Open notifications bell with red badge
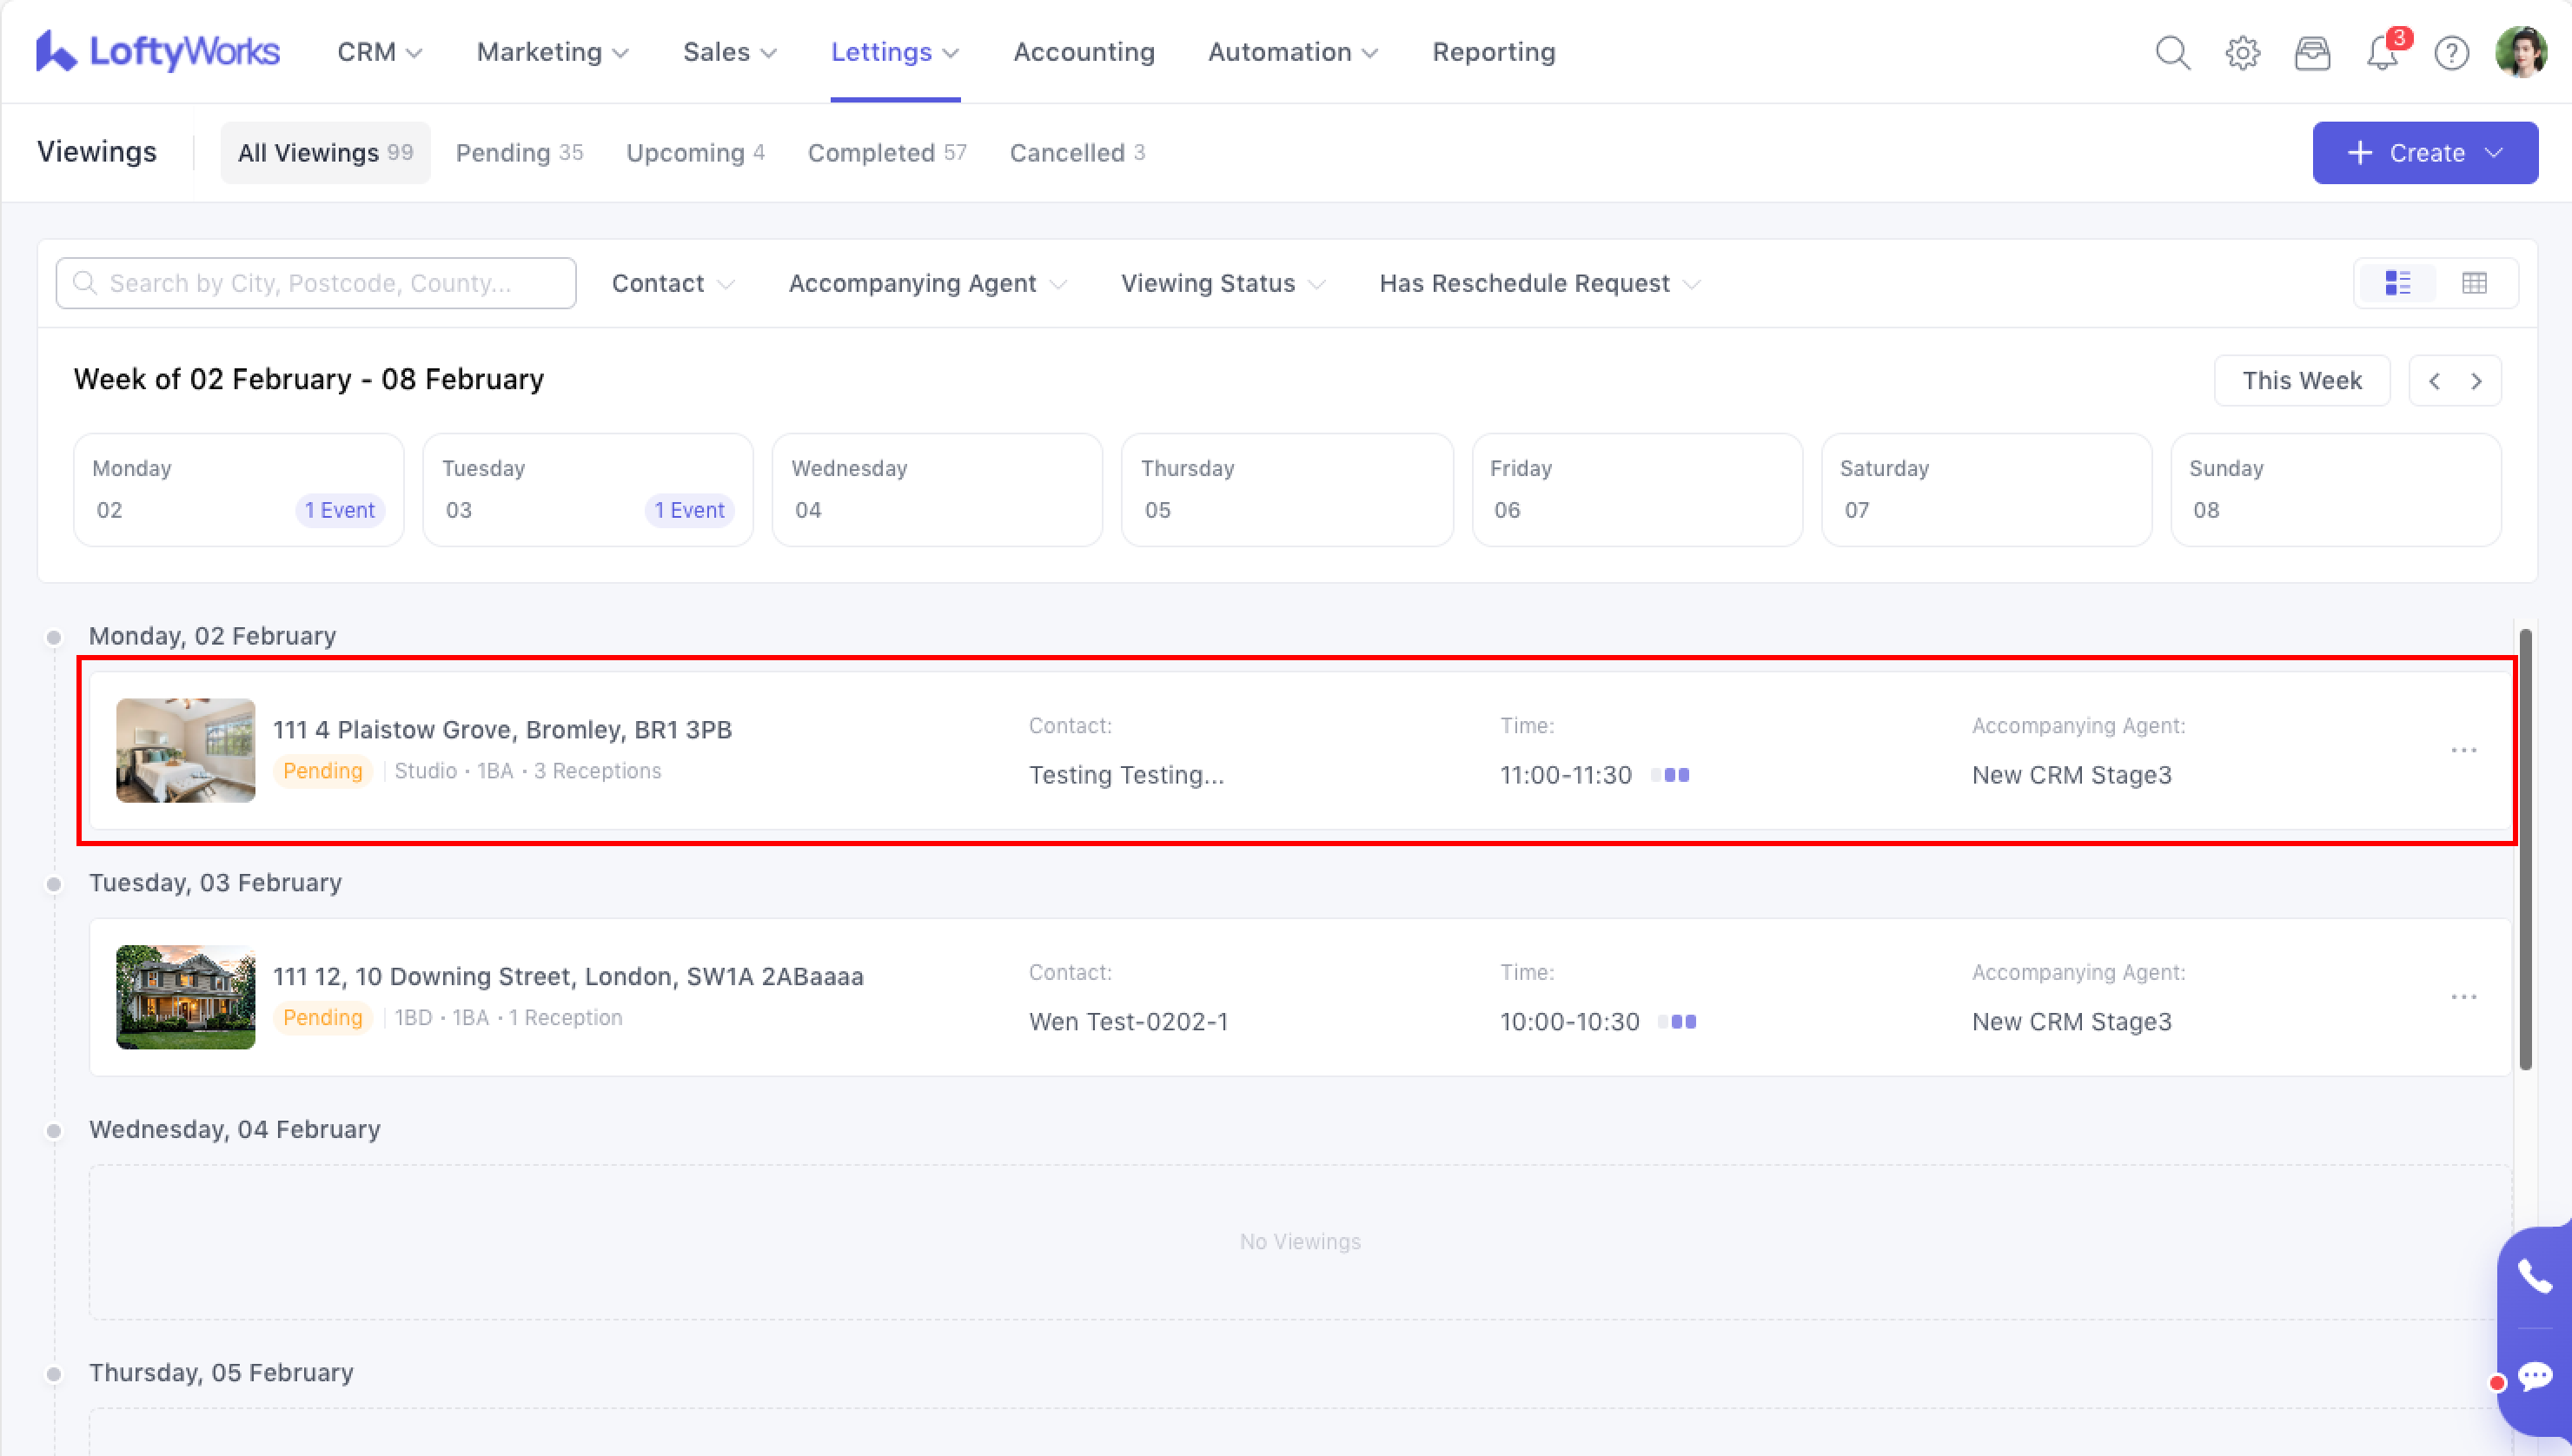The width and height of the screenshot is (2572, 1456). click(x=2382, y=52)
